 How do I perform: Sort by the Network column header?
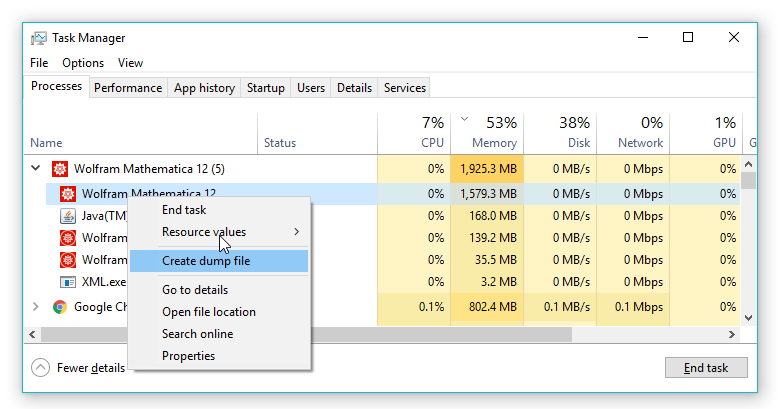[633, 134]
